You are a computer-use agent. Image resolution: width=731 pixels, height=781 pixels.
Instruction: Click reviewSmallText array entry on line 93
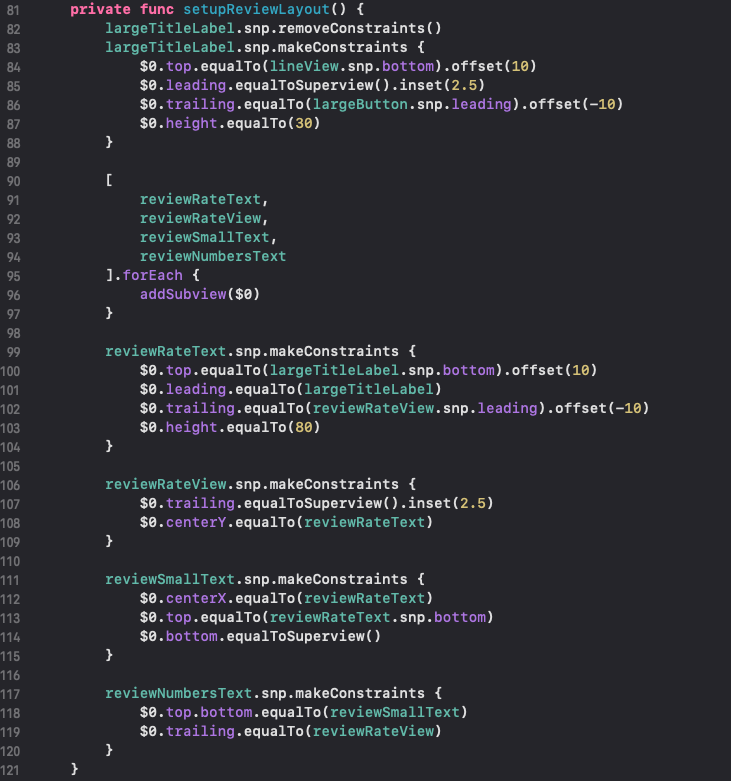pyautogui.click(x=204, y=237)
